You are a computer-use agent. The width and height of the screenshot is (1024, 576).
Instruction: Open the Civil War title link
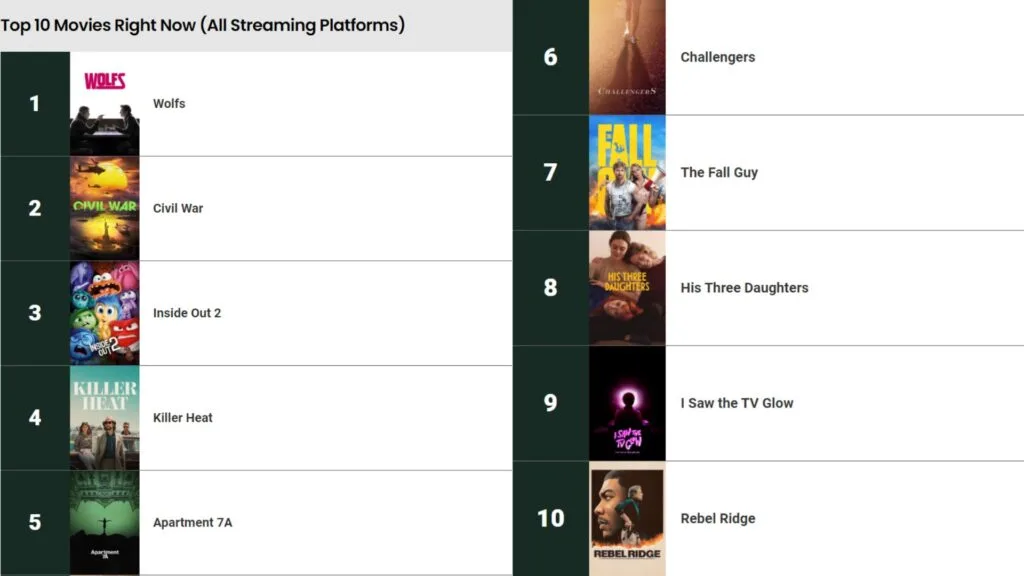tap(178, 208)
